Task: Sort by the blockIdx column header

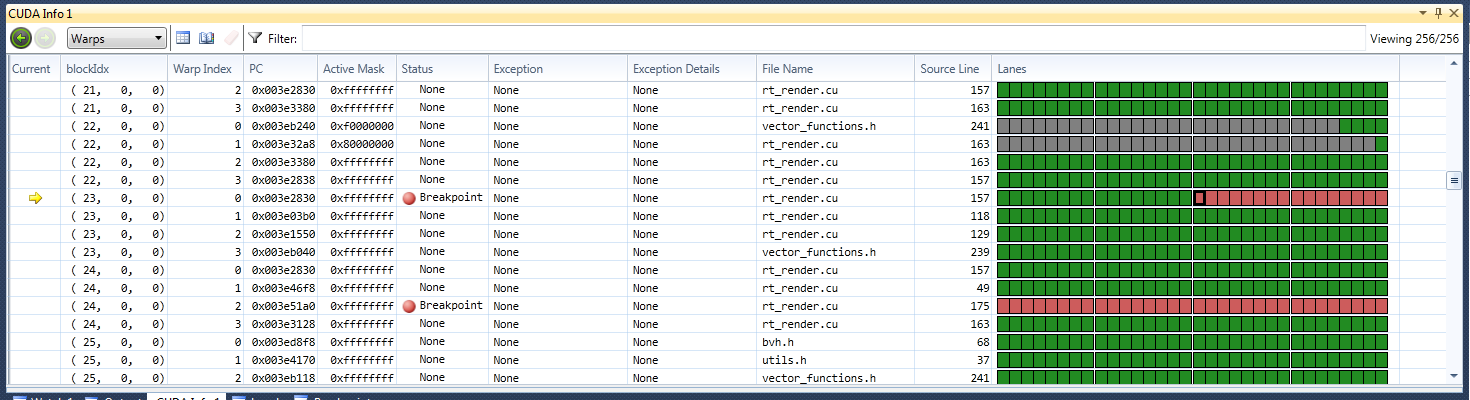Action: (88, 69)
